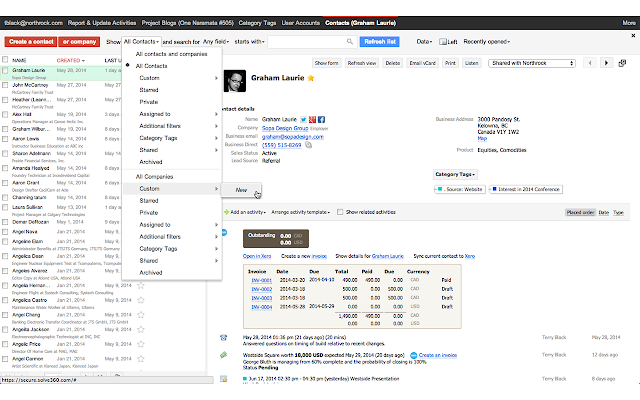Open the Any field dropdown
This screenshot has height=400, width=640.
216,42
